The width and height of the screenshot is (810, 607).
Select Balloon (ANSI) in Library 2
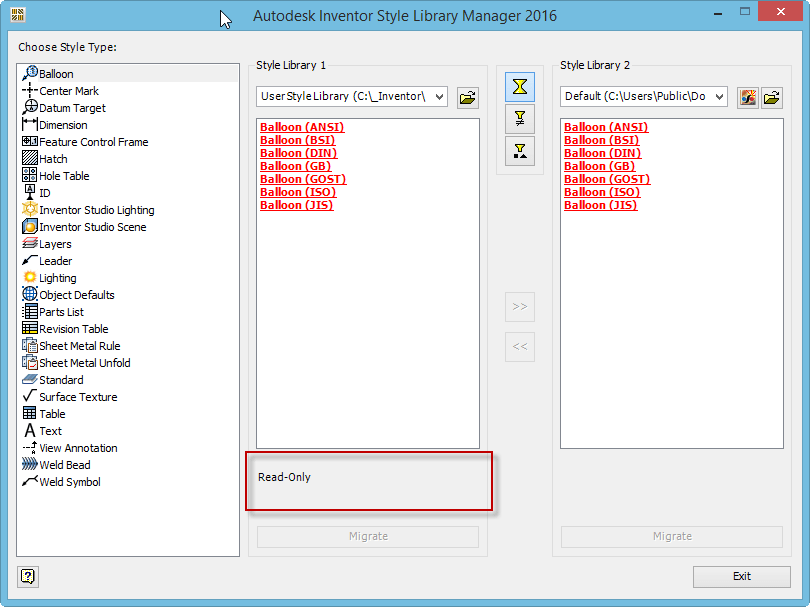pos(606,127)
